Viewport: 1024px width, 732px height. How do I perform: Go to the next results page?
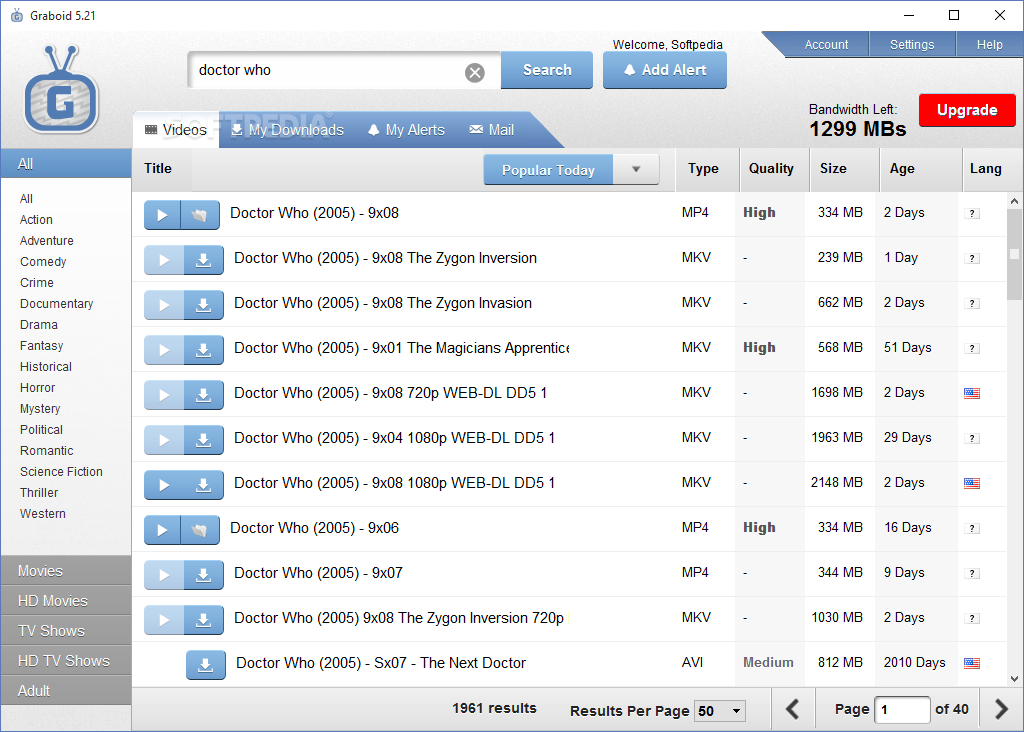click(x=1001, y=708)
